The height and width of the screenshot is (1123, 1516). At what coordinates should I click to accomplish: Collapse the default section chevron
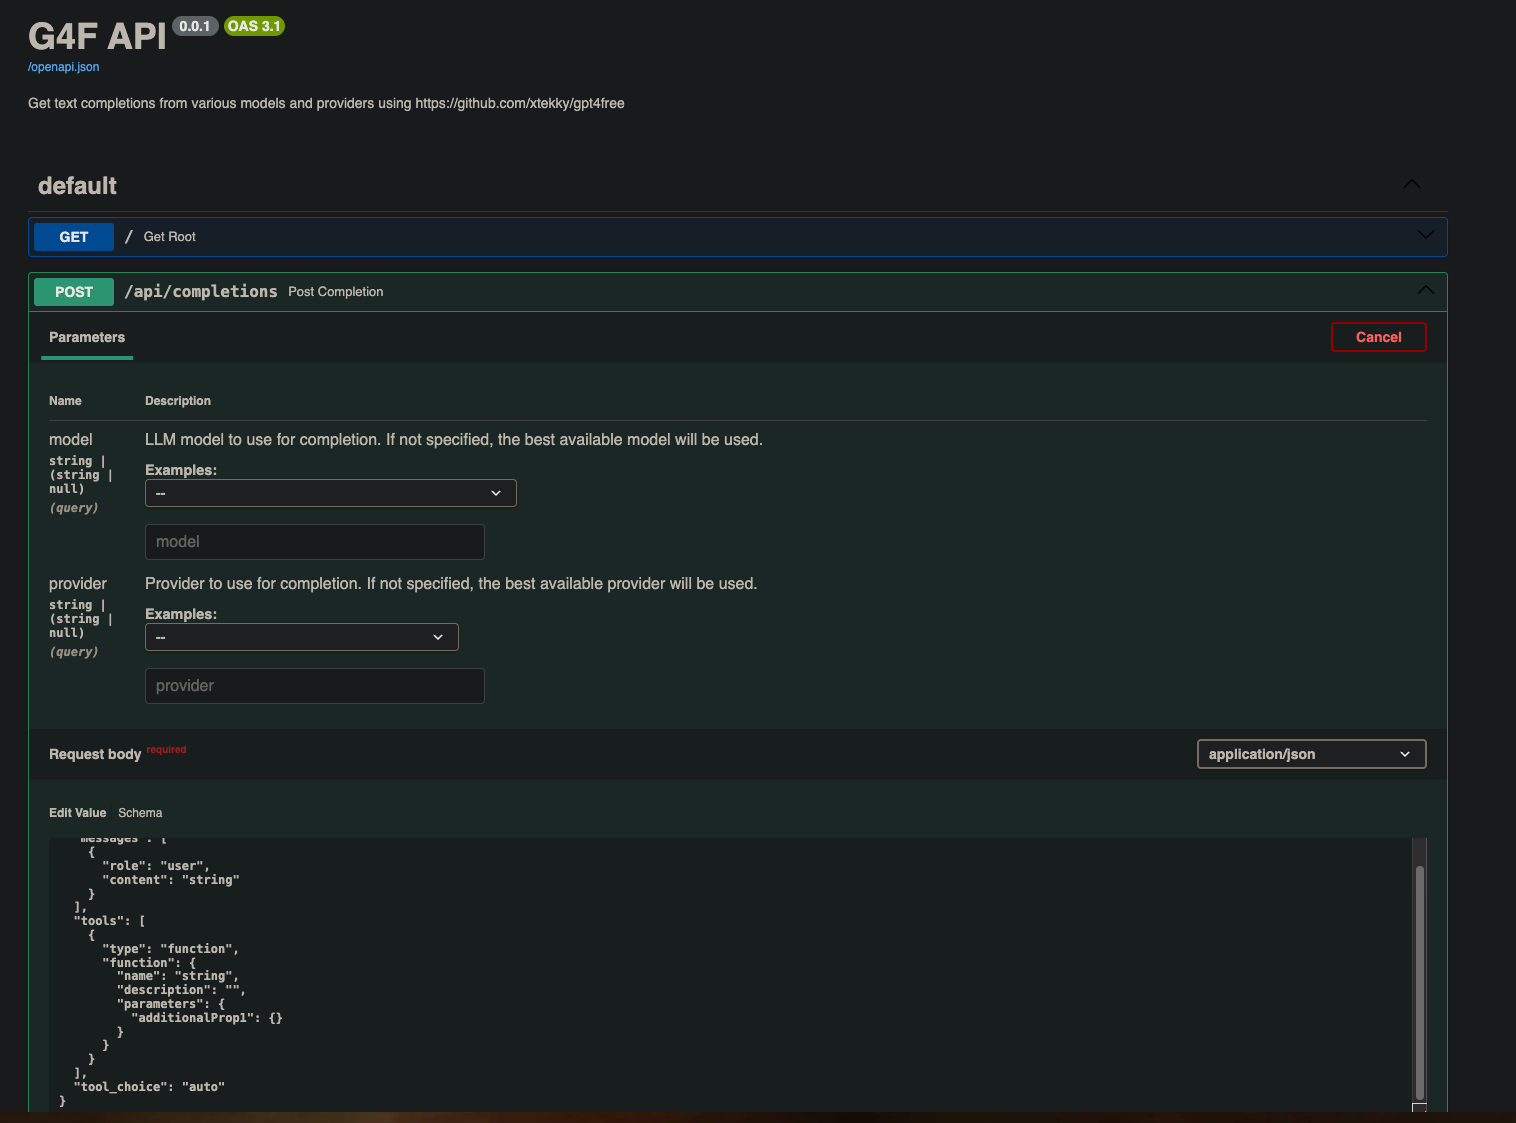point(1411,185)
